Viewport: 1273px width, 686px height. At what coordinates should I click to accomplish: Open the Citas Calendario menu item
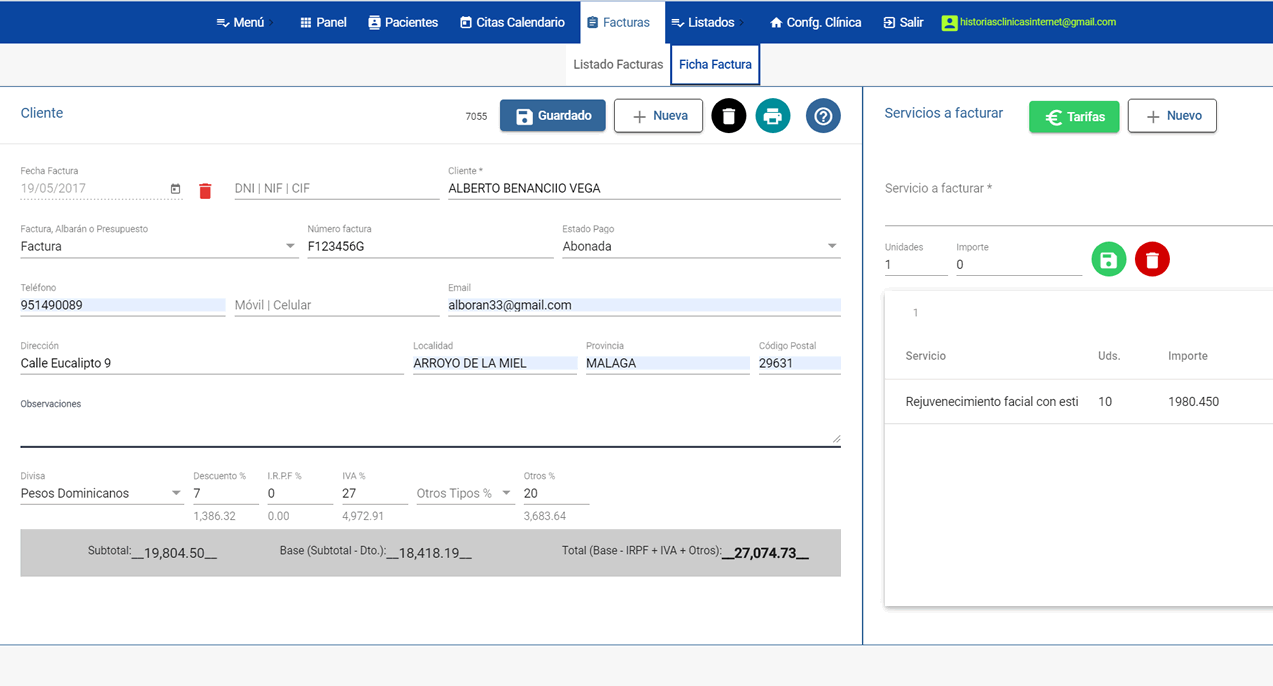coord(512,22)
